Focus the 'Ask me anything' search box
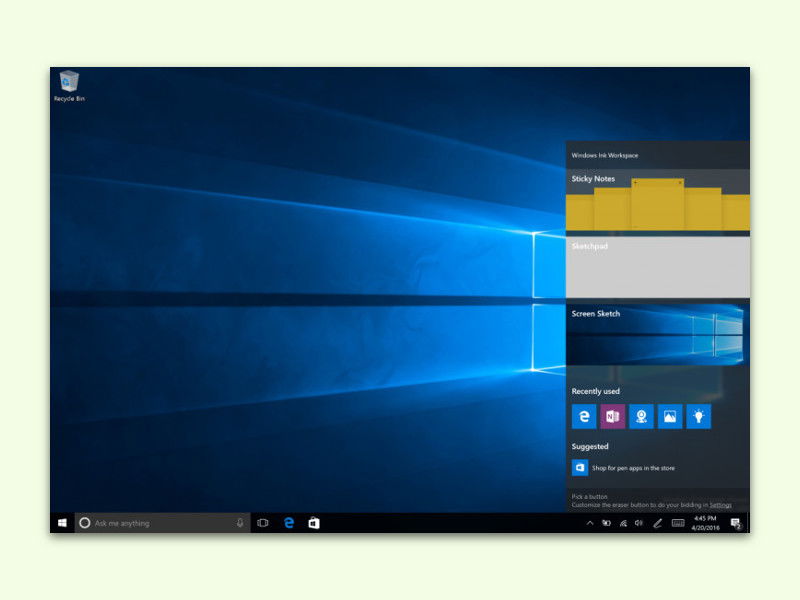 162,523
